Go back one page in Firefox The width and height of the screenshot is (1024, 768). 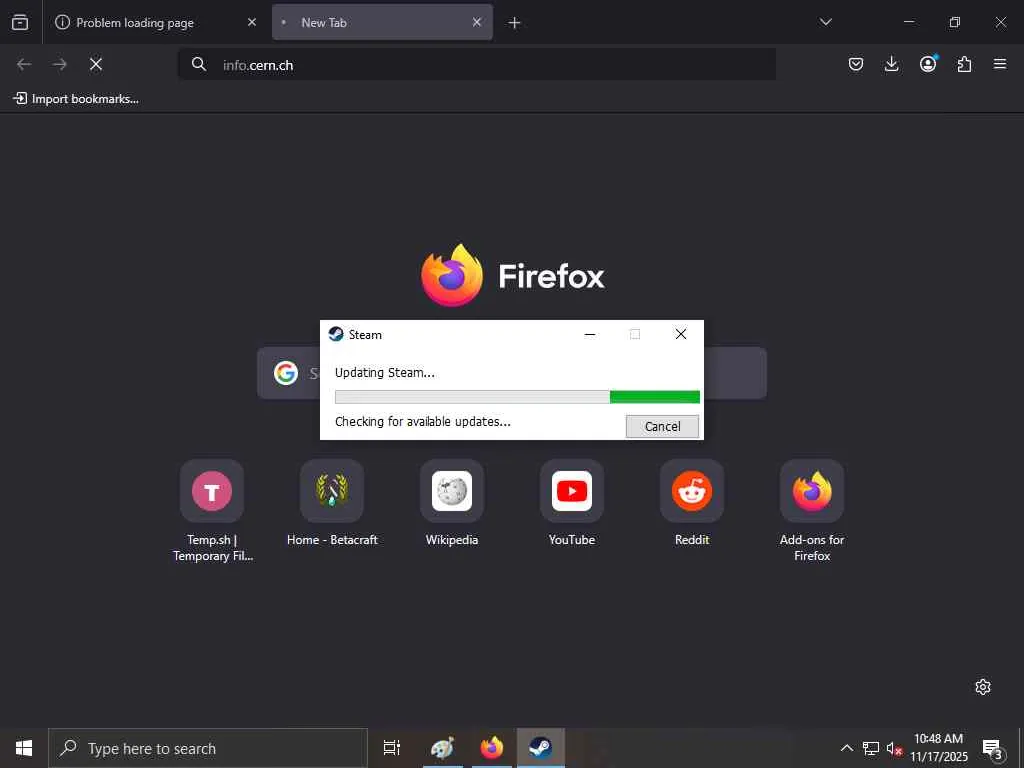(24, 64)
